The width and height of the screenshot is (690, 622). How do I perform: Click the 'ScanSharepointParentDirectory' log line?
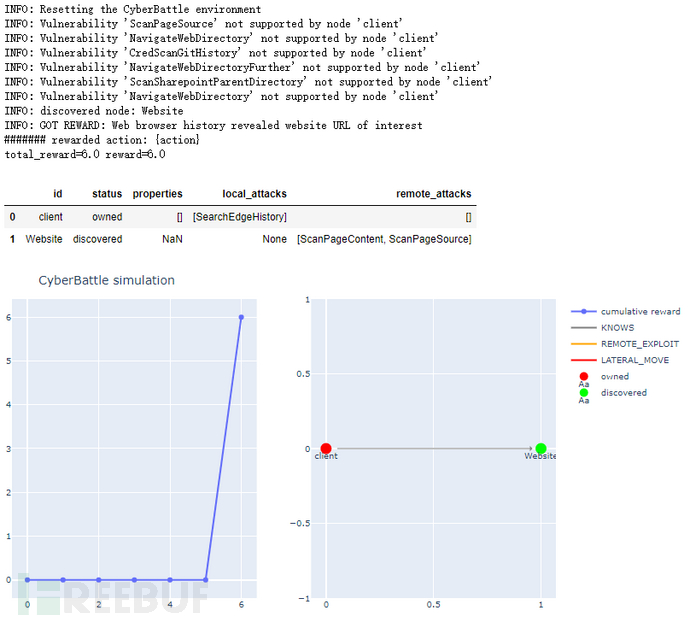(248, 82)
